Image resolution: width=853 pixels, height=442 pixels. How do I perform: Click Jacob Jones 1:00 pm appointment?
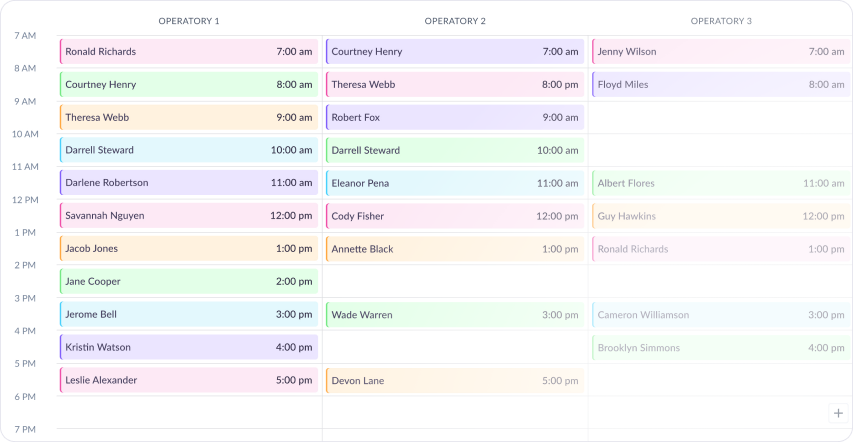coord(188,249)
